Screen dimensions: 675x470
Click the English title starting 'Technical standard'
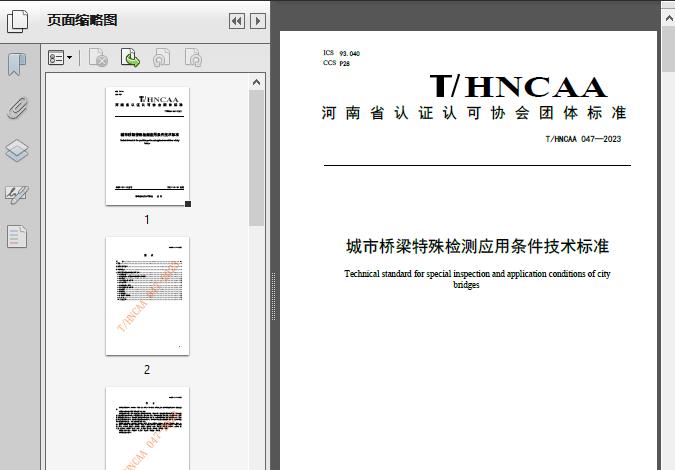coord(477,279)
